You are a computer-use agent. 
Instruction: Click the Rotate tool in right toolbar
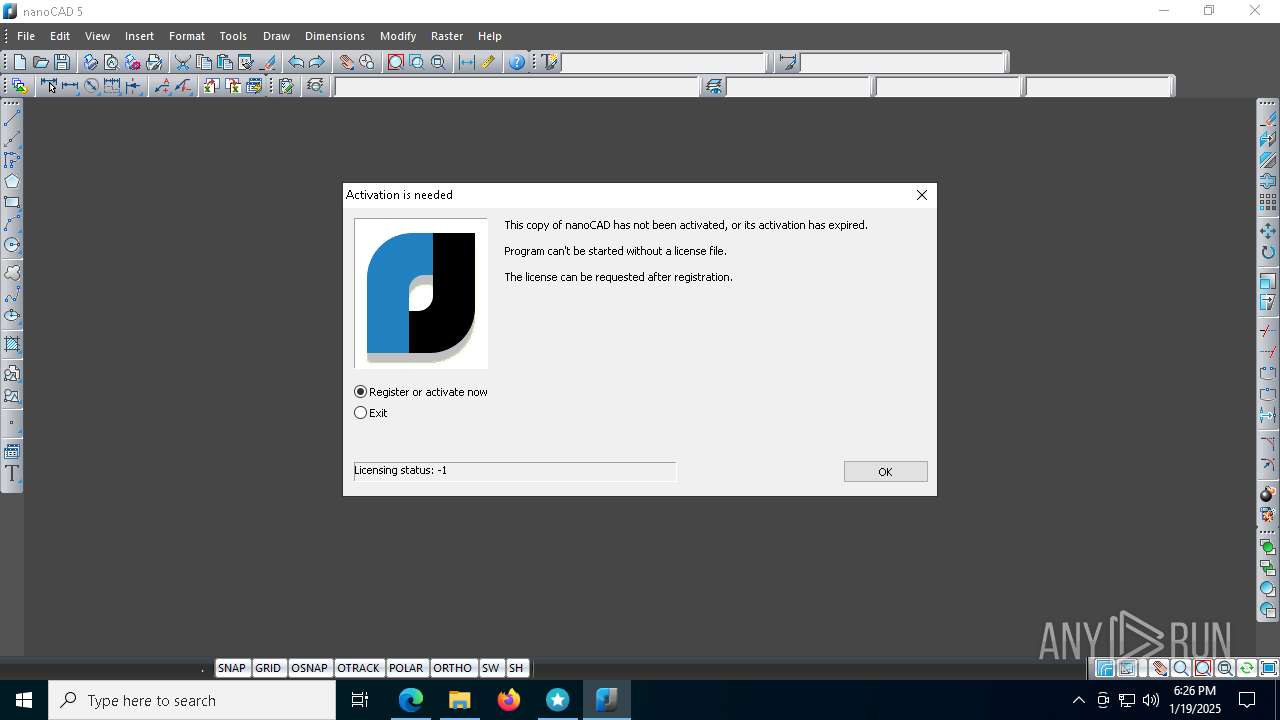pyautogui.click(x=1268, y=252)
